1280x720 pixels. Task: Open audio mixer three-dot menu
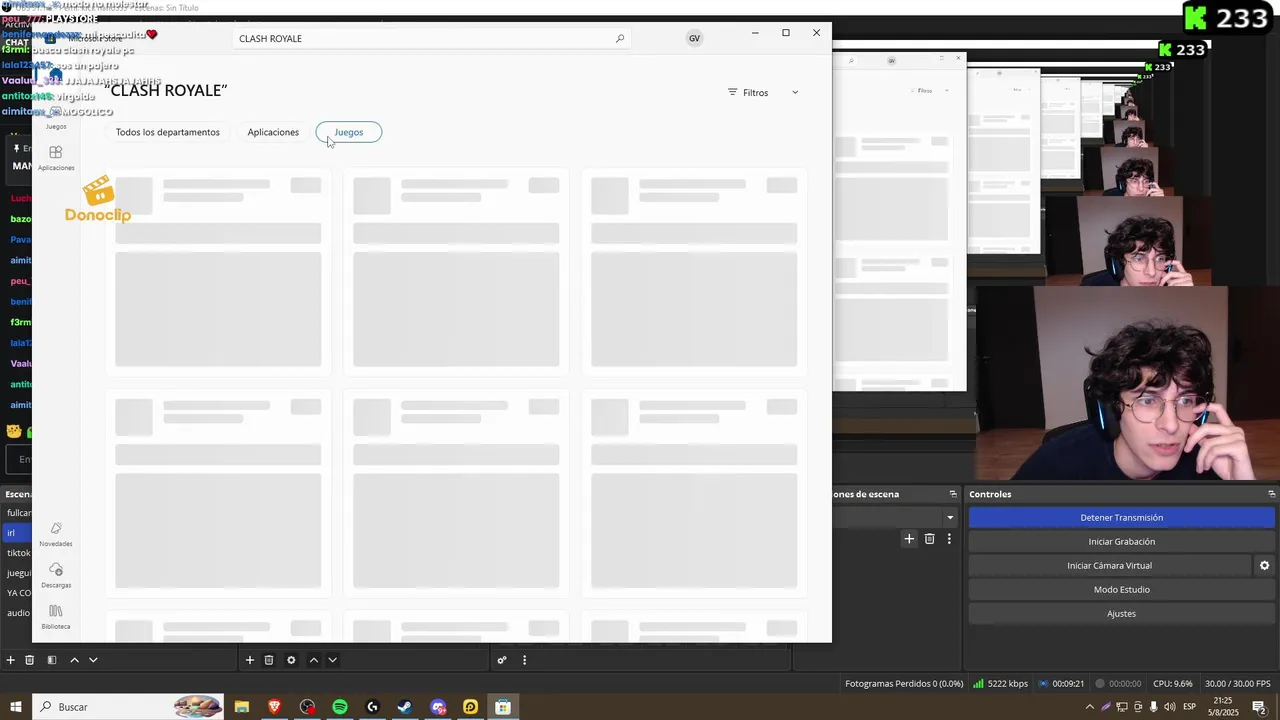(524, 660)
